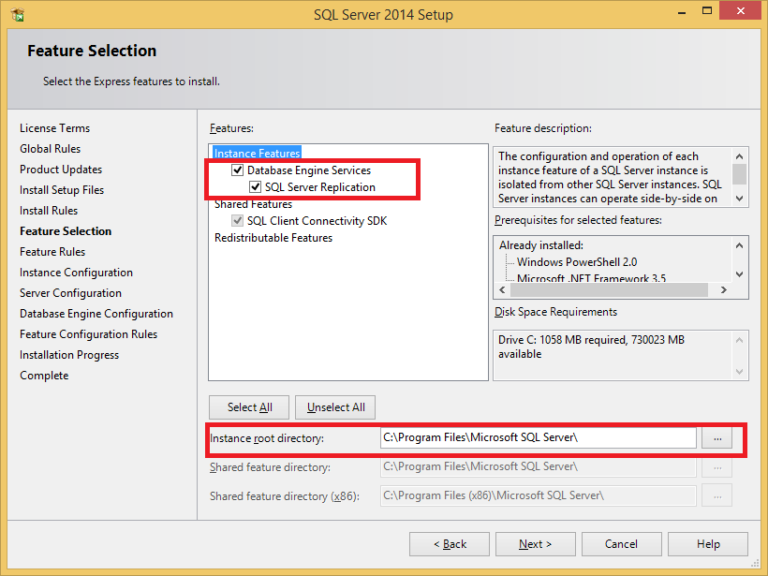Select the Shared Features tree heading

click(253, 204)
